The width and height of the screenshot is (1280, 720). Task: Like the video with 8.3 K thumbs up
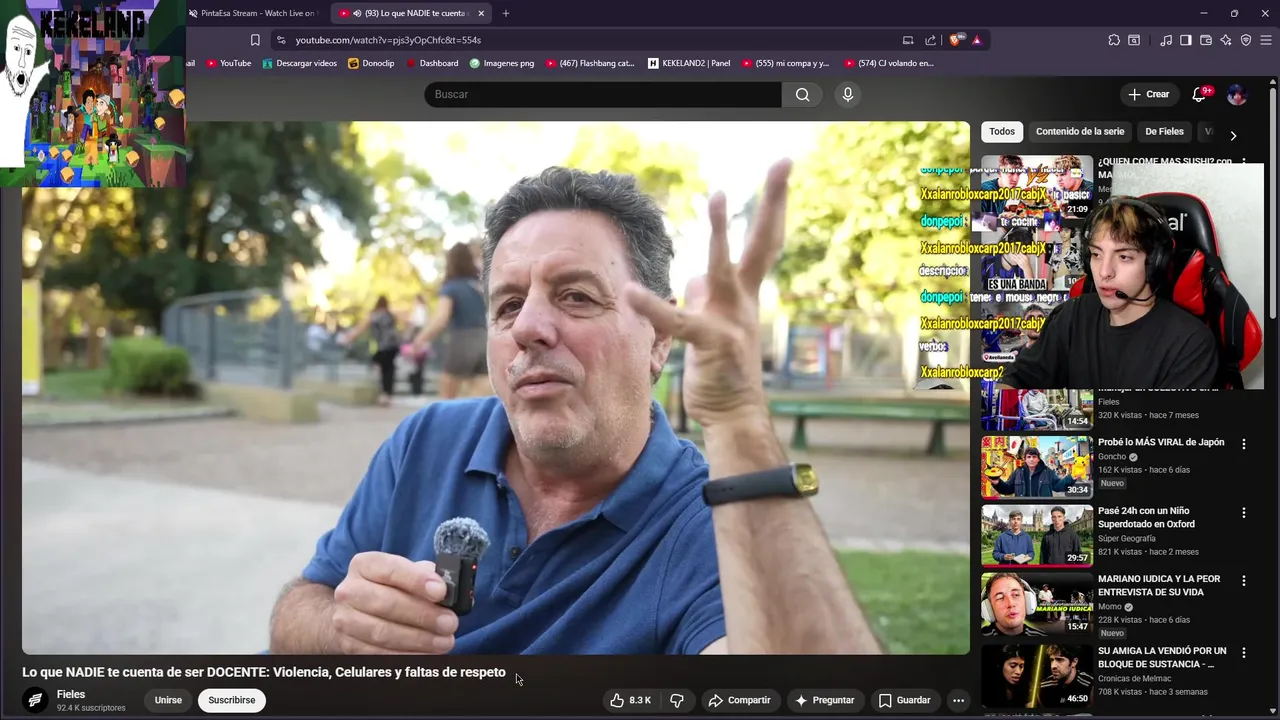[x=631, y=700]
